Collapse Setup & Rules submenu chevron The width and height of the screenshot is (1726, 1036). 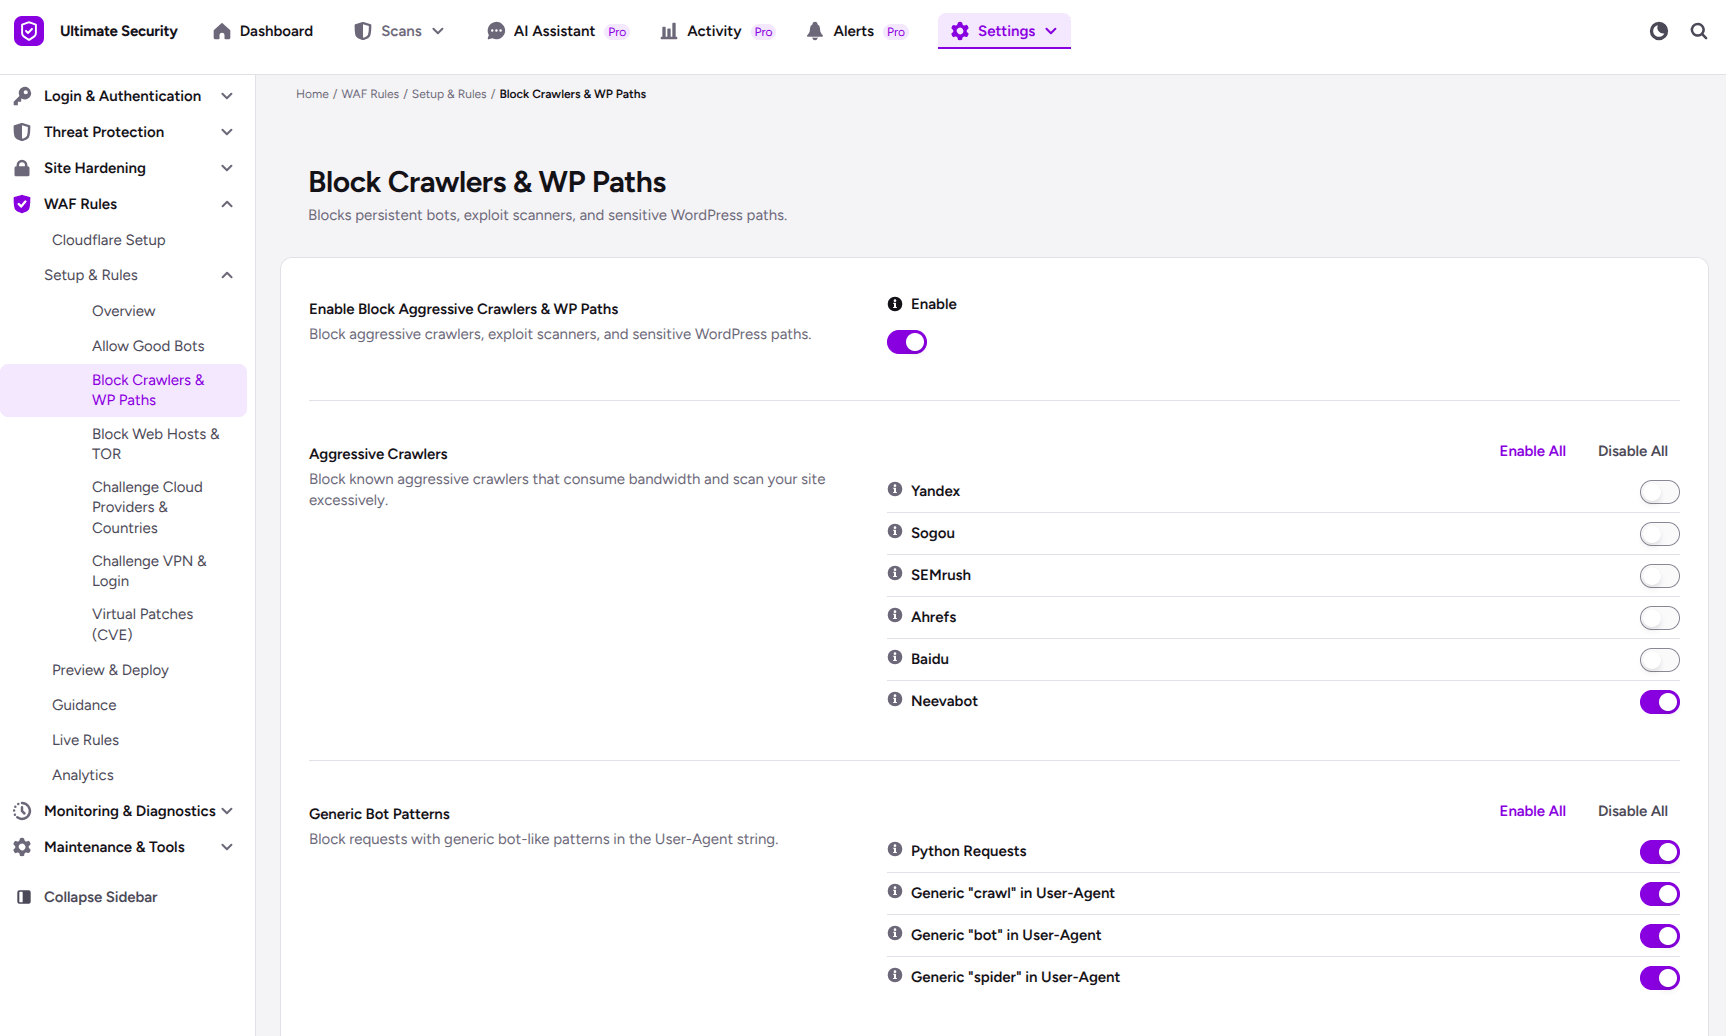click(227, 275)
